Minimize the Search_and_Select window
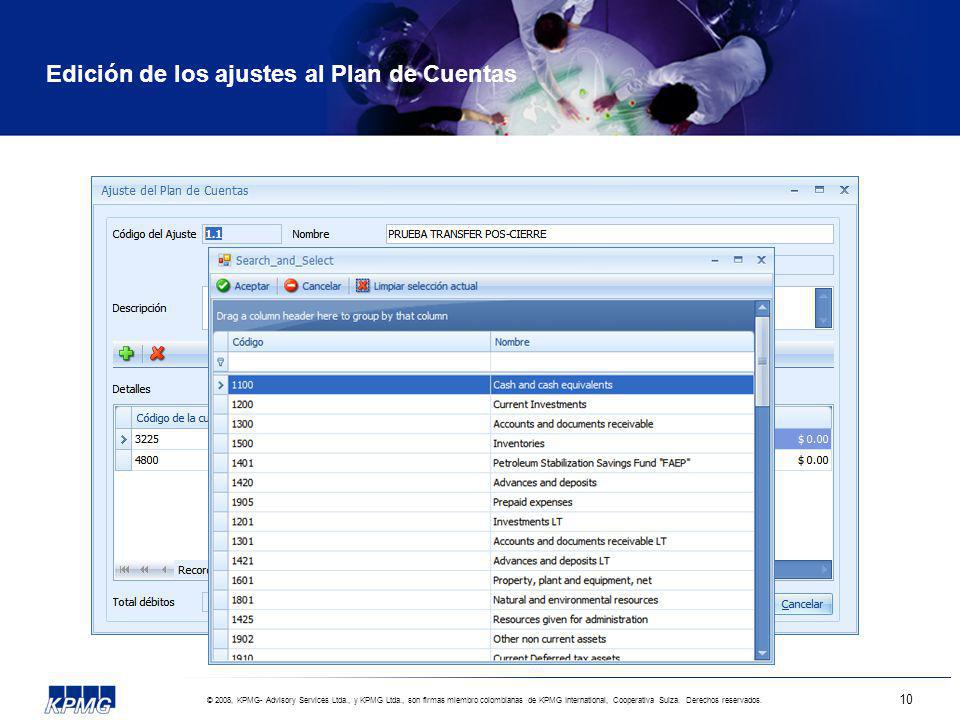The height and width of the screenshot is (720, 960). pyautogui.click(x=714, y=261)
